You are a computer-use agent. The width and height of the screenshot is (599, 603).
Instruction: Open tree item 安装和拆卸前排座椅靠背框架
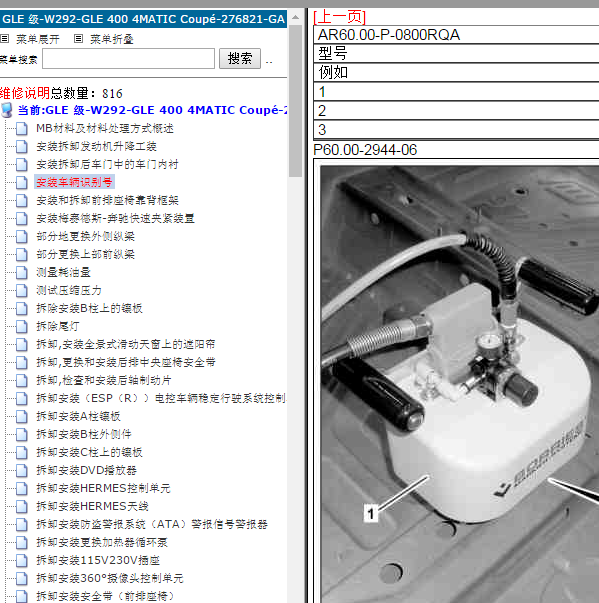click(x=107, y=200)
